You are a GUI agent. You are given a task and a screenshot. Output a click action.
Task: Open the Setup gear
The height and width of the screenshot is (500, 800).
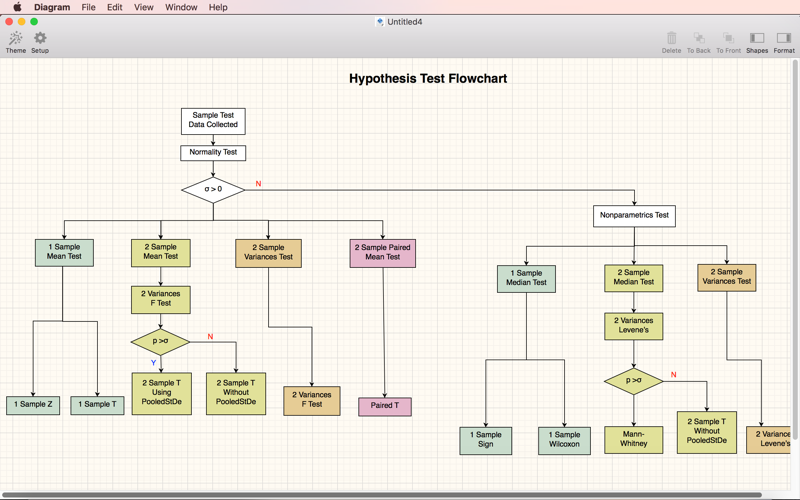[x=40, y=42]
